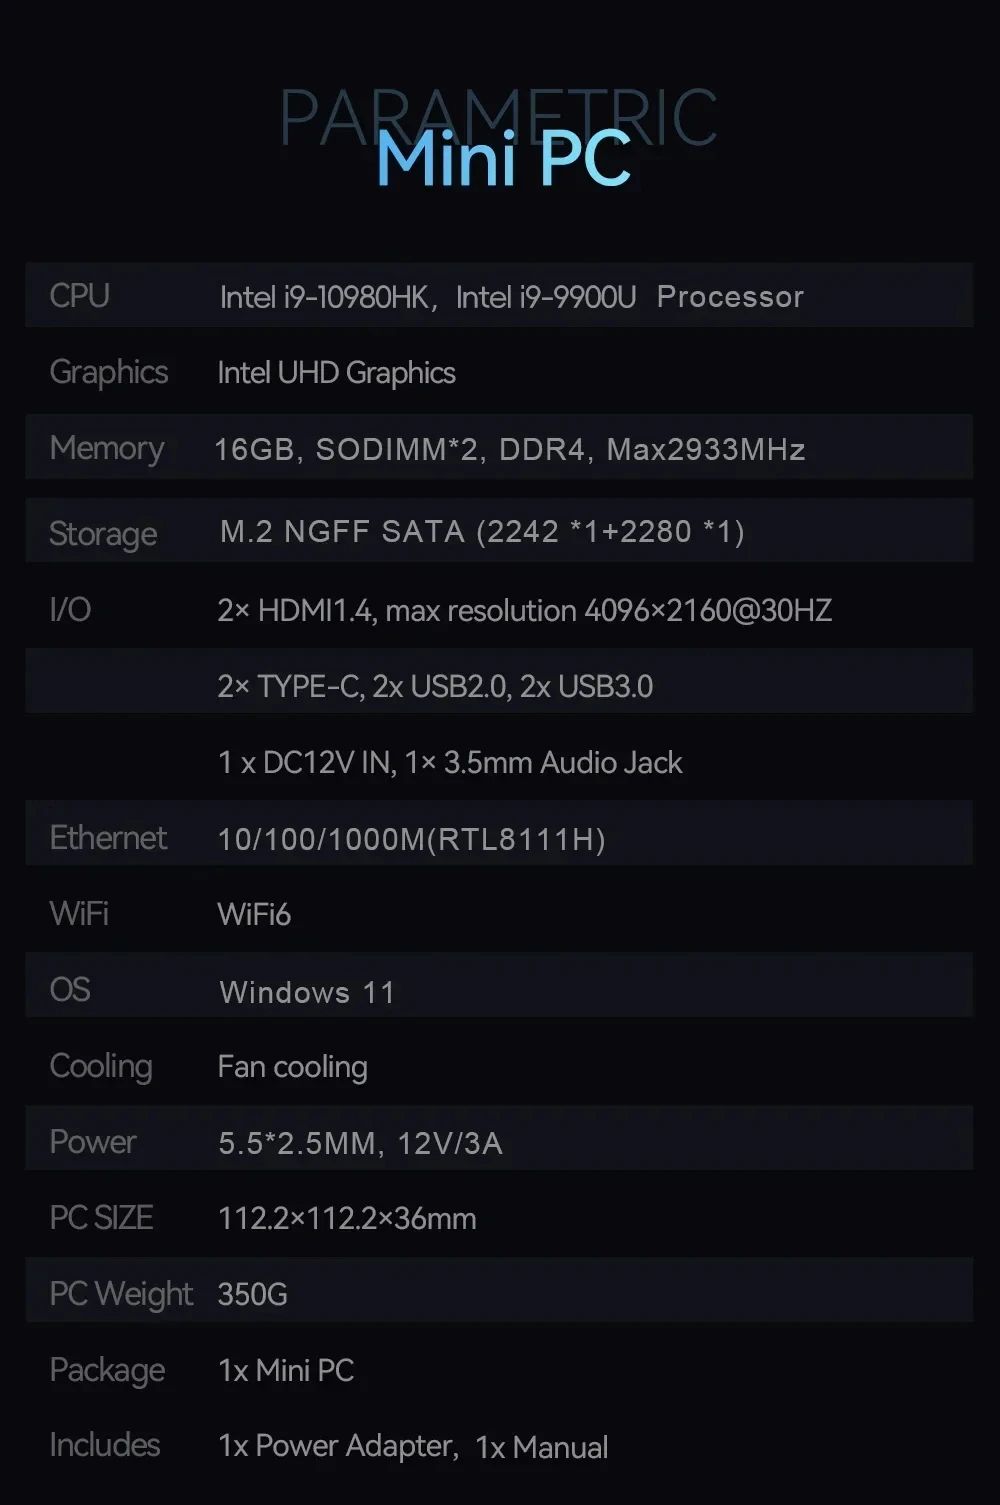Select the TYPE-C and USB ports line
The height and width of the screenshot is (1505, 1000).
435,686
